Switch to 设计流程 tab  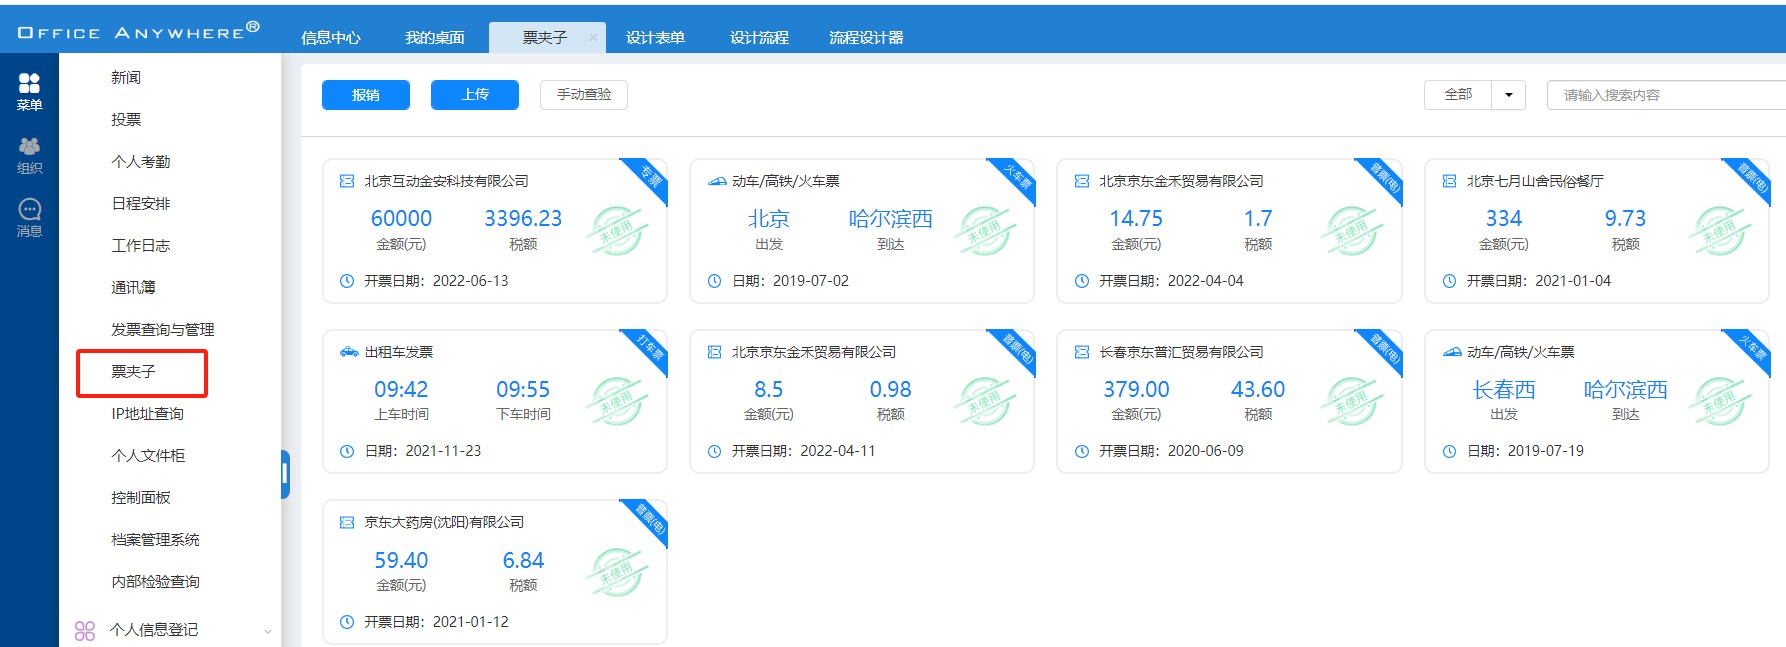(759, 38)
